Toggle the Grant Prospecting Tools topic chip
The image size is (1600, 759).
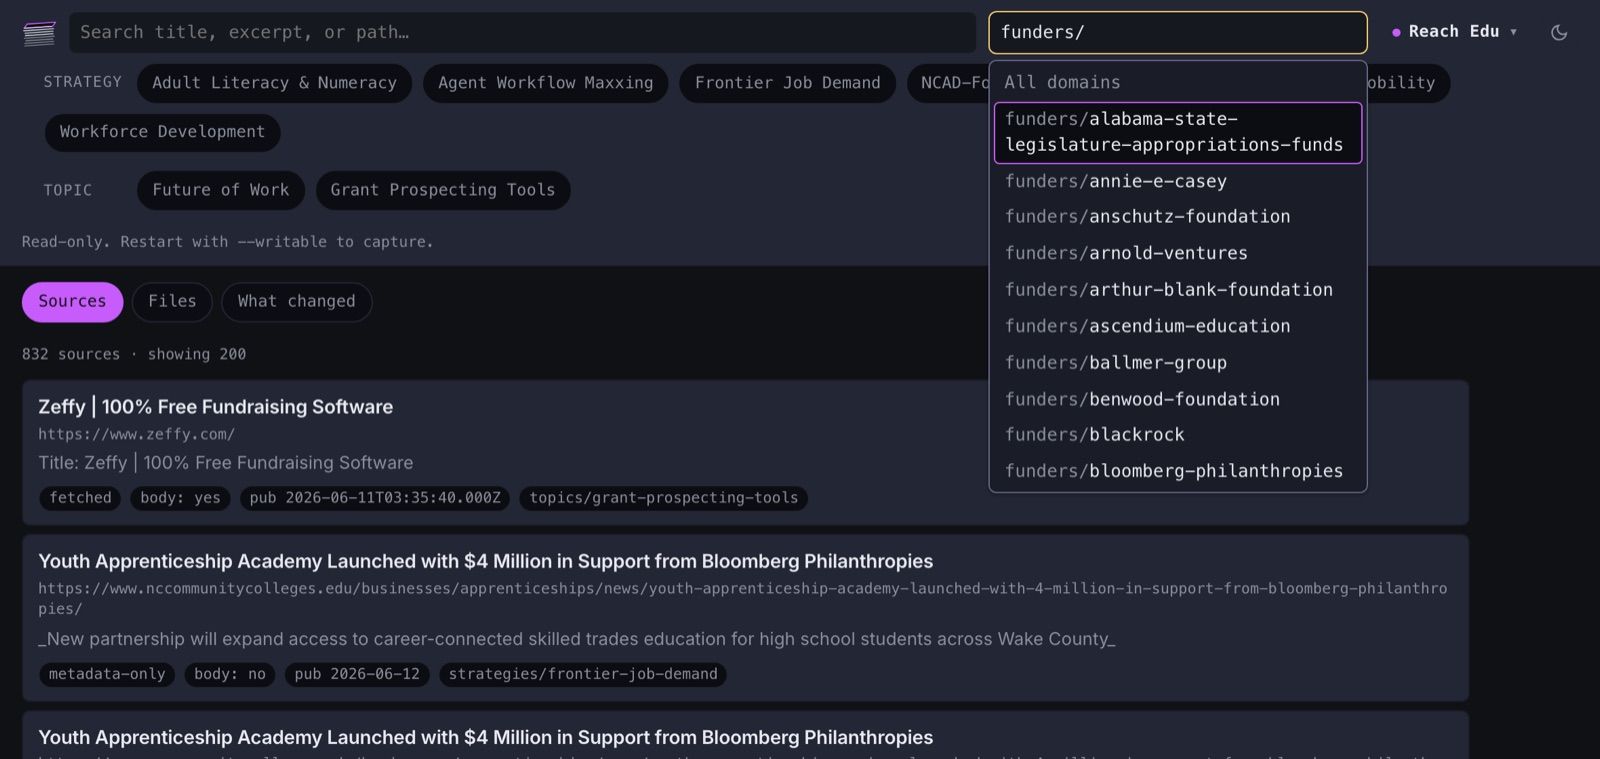[443, 190]
